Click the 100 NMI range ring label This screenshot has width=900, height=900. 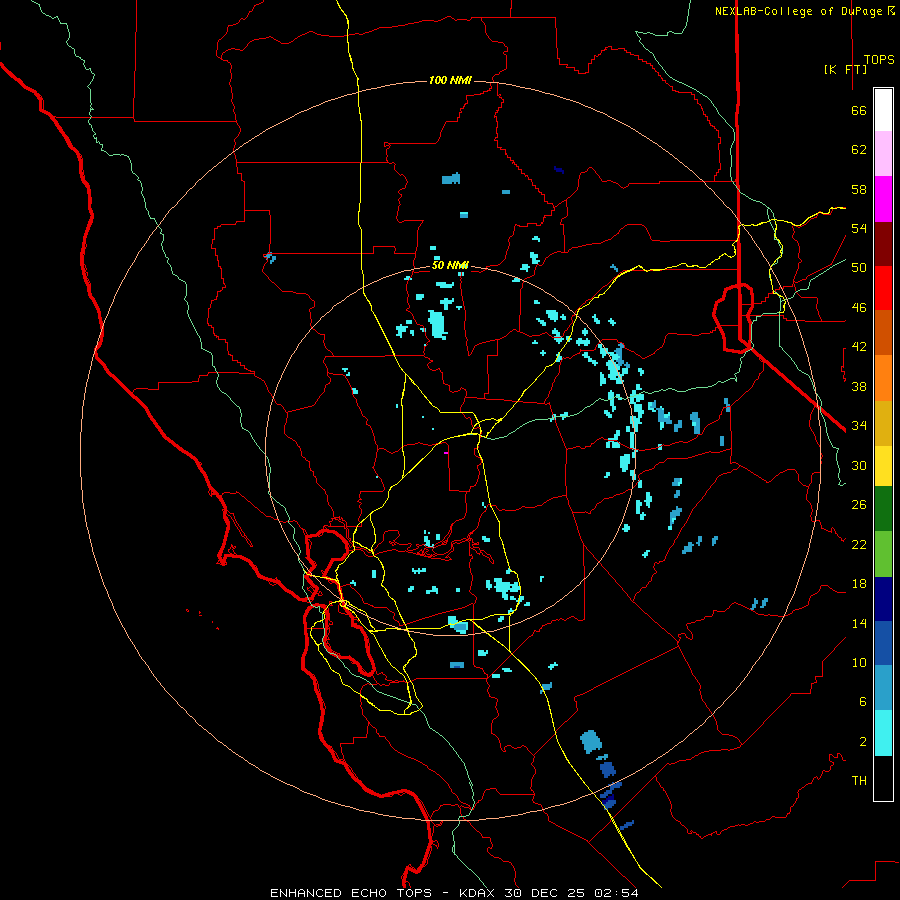(450, 80)
